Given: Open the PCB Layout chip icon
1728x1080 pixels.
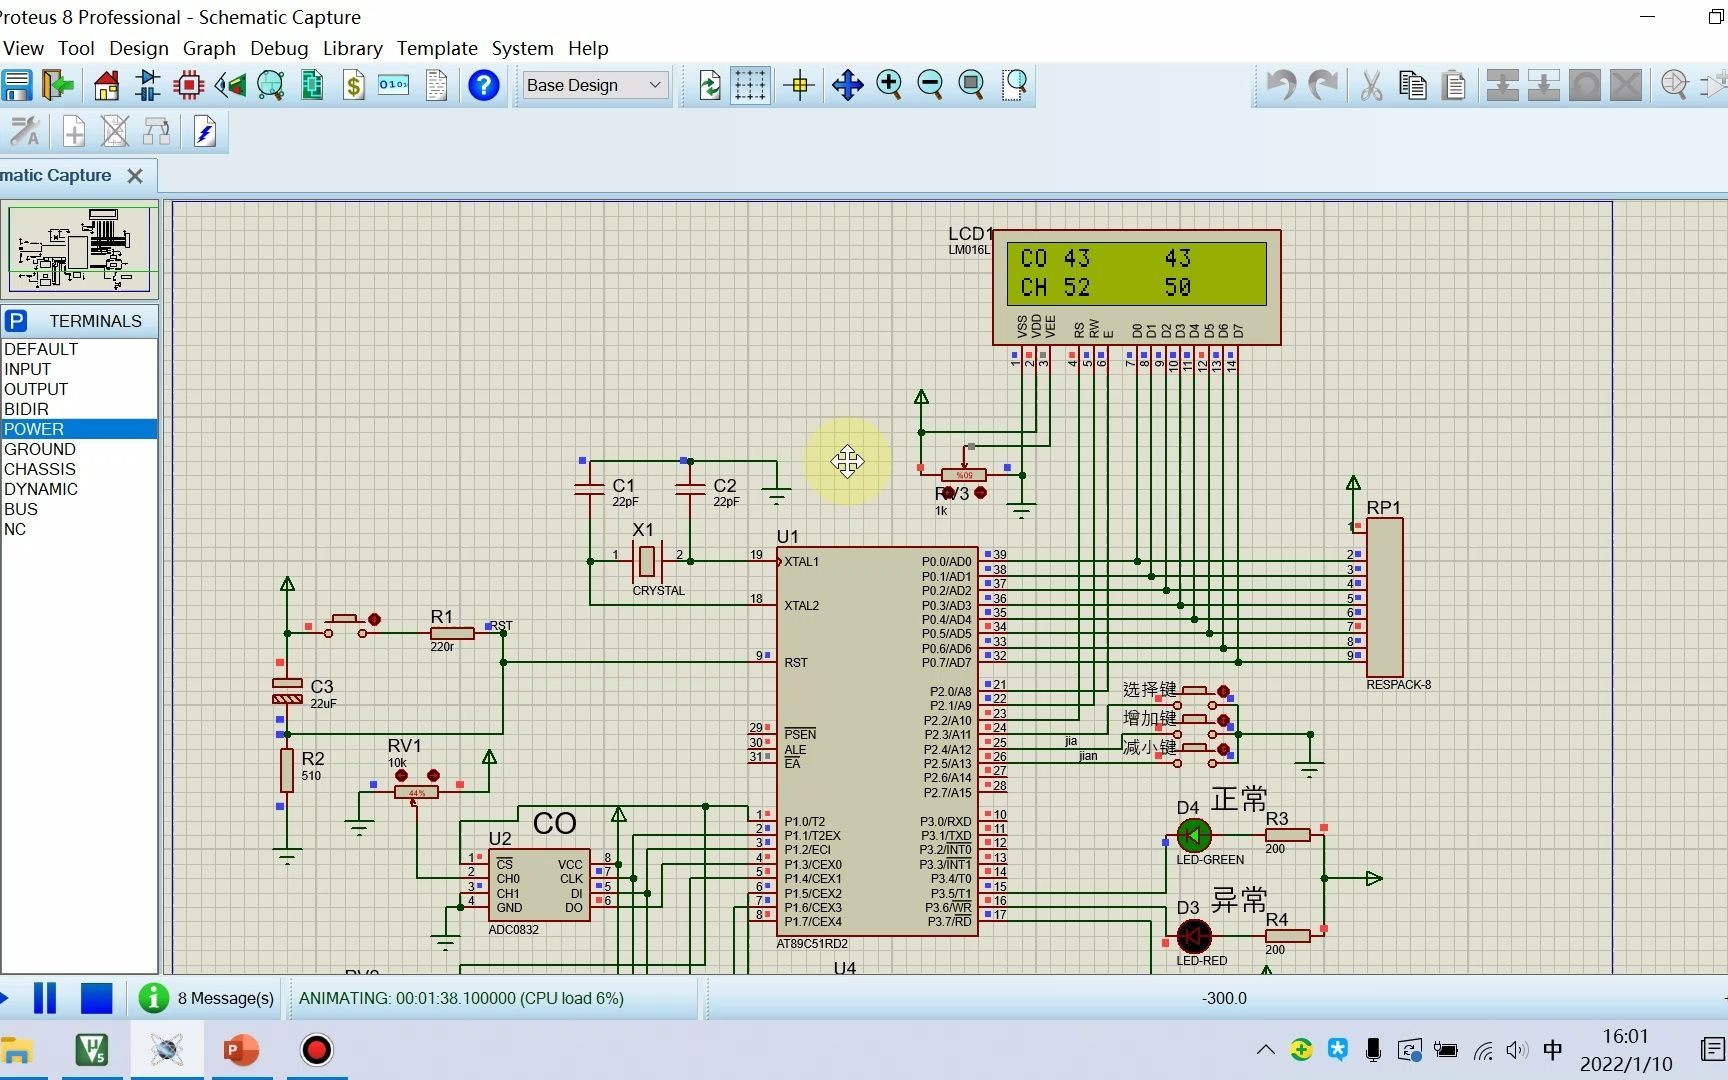Looking at the screenshot, I should 188,85.
